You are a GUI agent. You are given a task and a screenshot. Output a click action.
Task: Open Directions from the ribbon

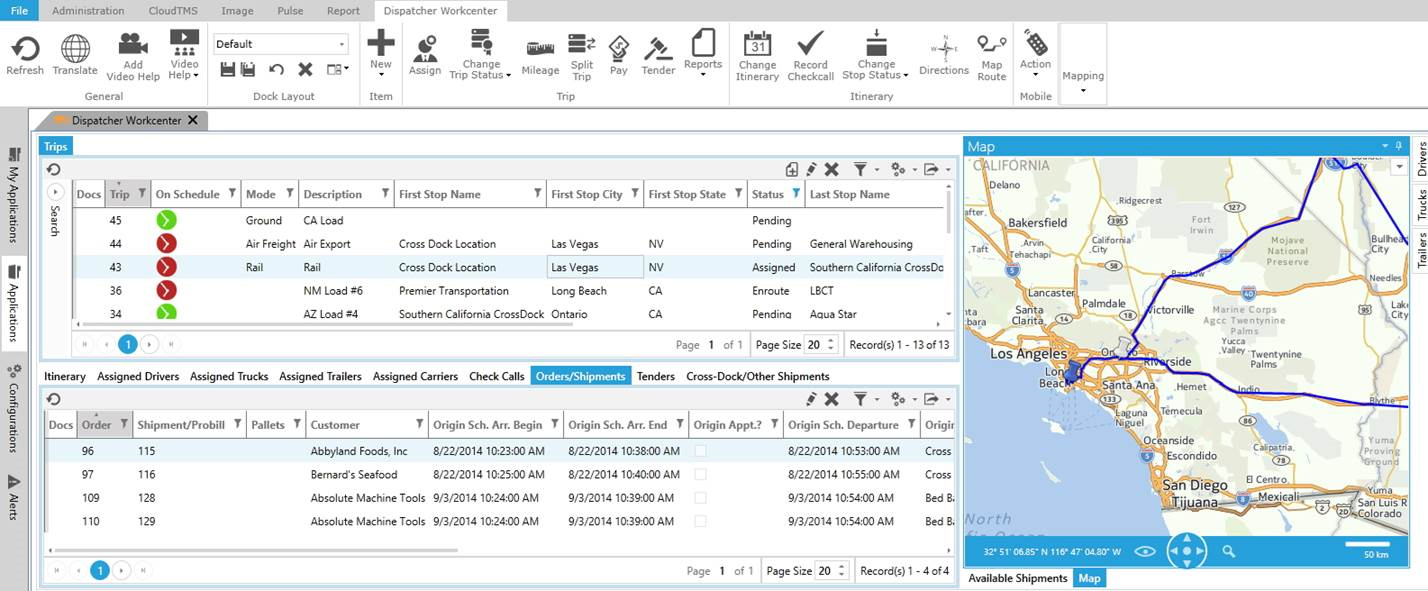tap(944, 55)
